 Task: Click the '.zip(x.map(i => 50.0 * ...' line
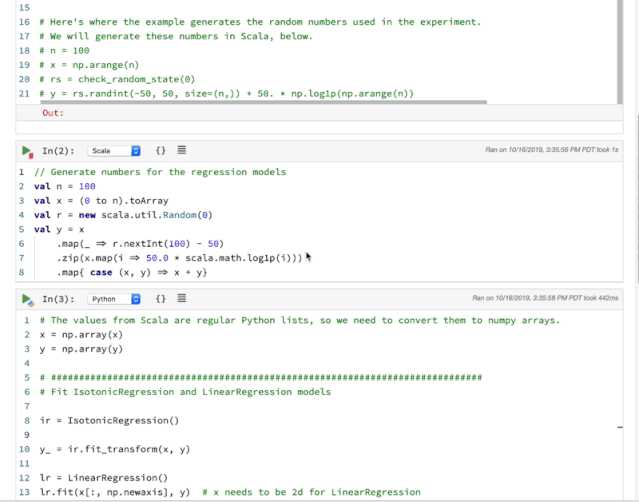pyautogui.click(x=180, y=258)
